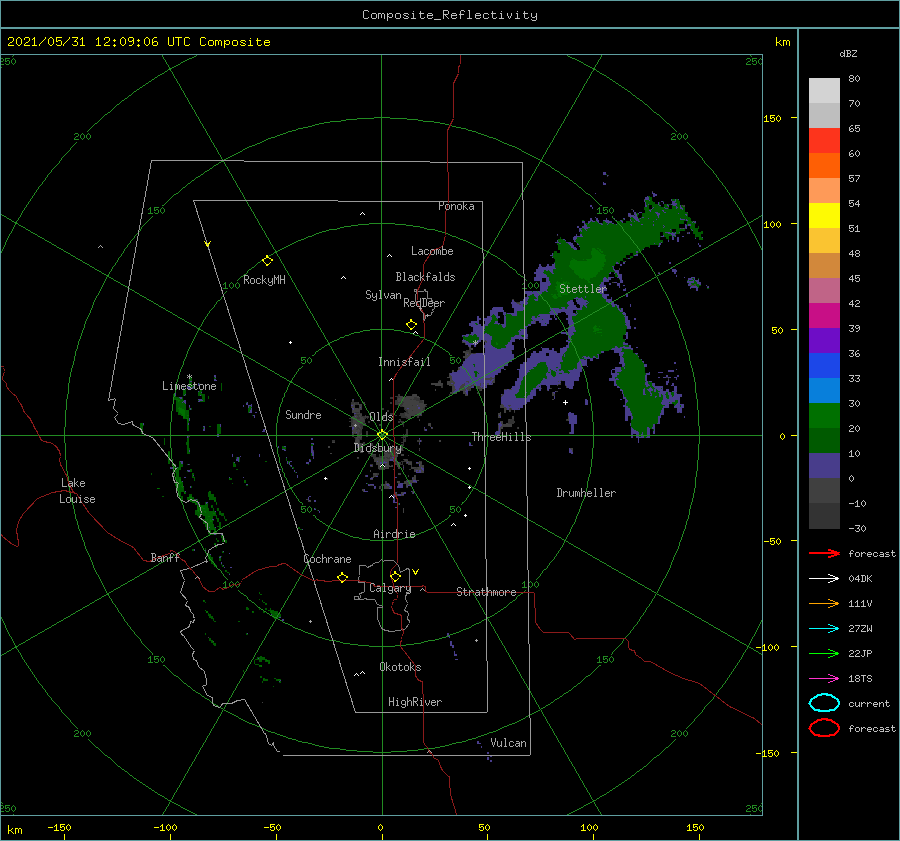Select the orange 111V arrow icon
This screenshot has height=841, width=900.
(824, 603)
